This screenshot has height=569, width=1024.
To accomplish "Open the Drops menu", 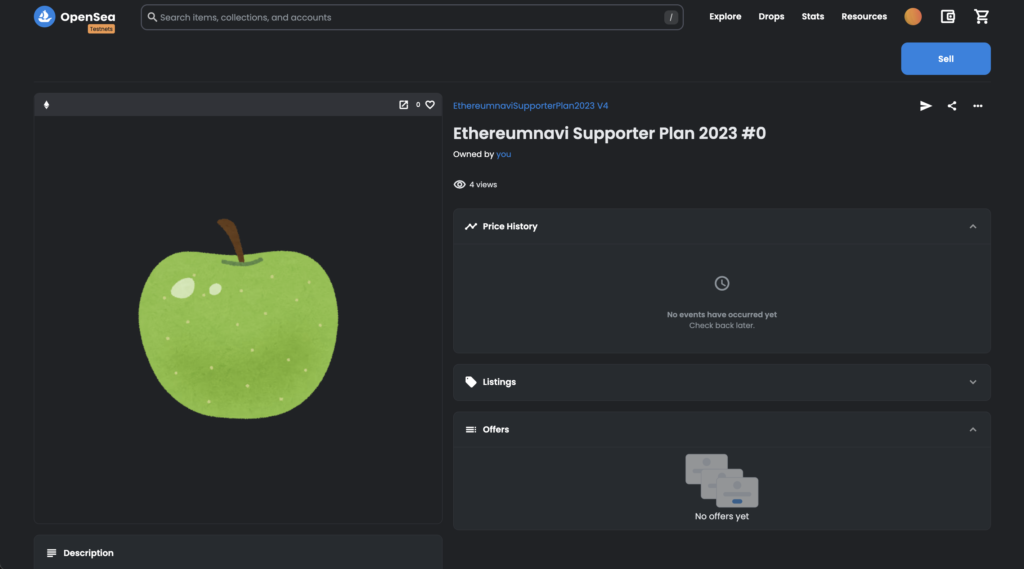I will (771, 16).
